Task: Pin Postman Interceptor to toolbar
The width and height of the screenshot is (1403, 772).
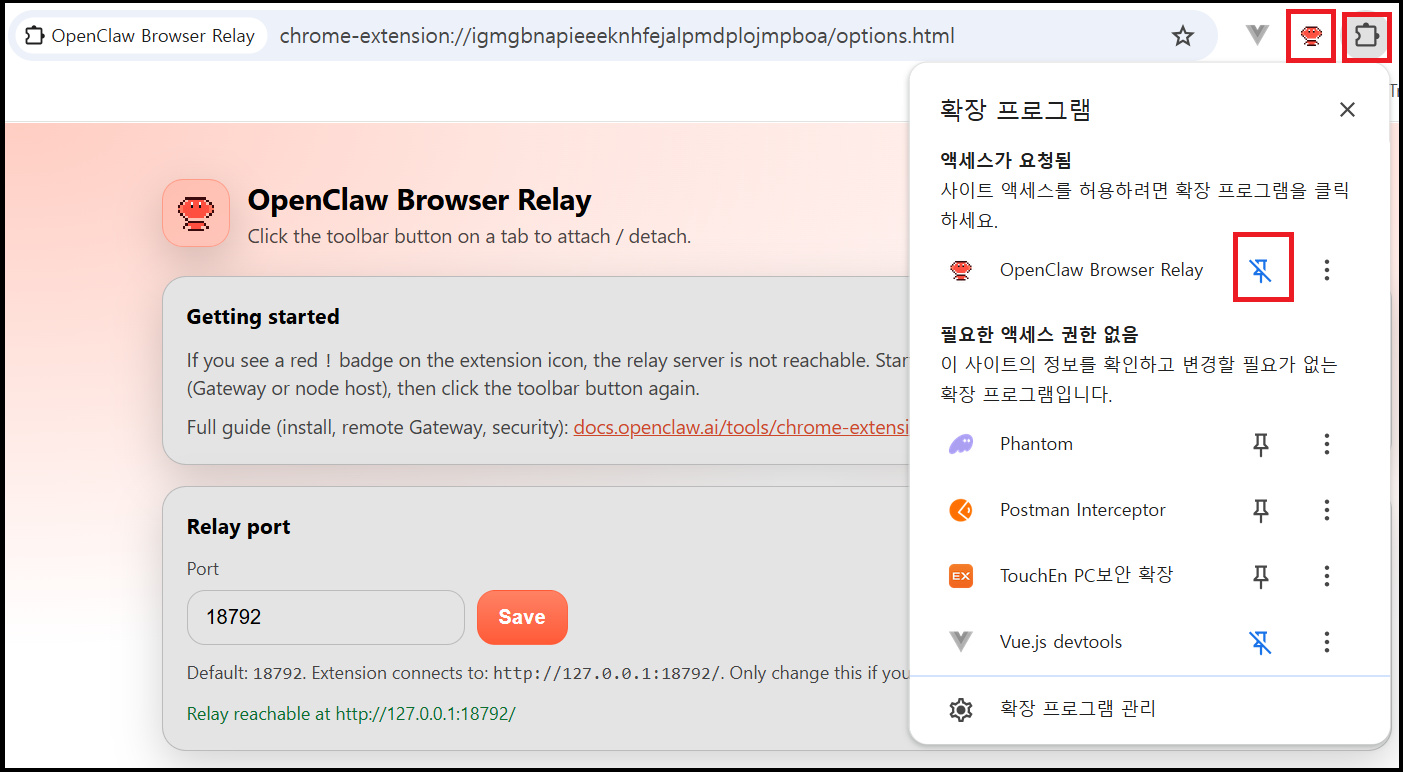Action: (1261, 510)
